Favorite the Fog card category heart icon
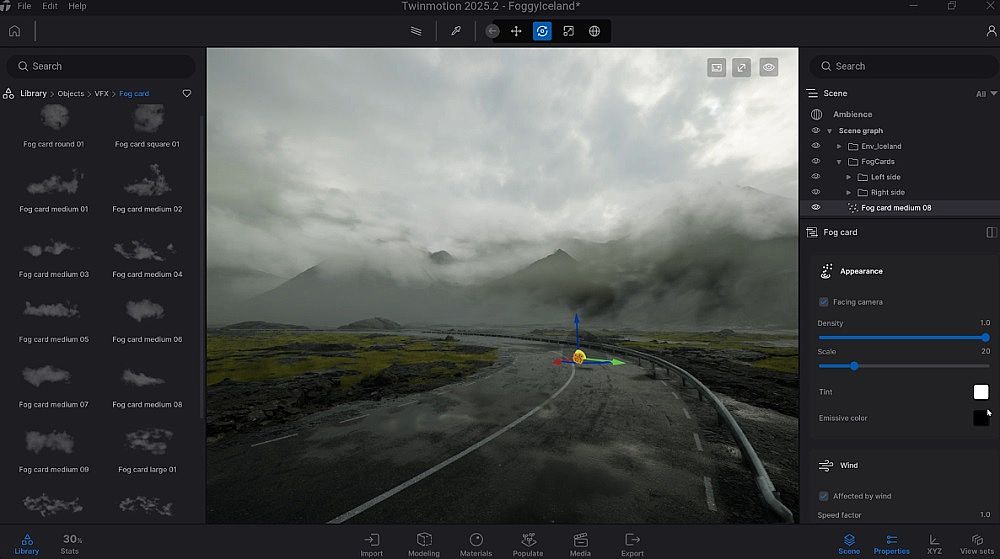 [x=186, y=94]
